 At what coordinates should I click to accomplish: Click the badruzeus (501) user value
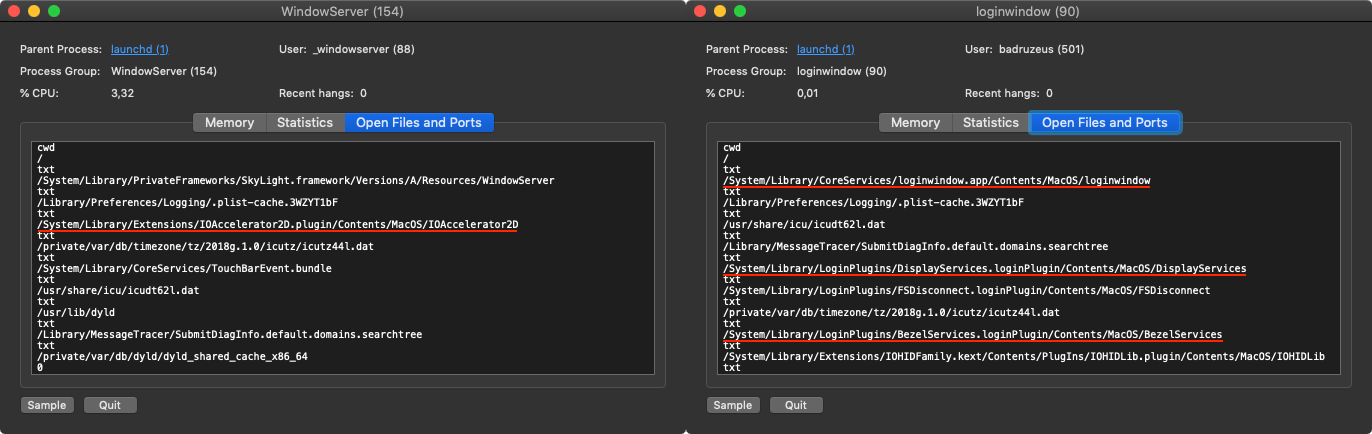[1041, 49]
